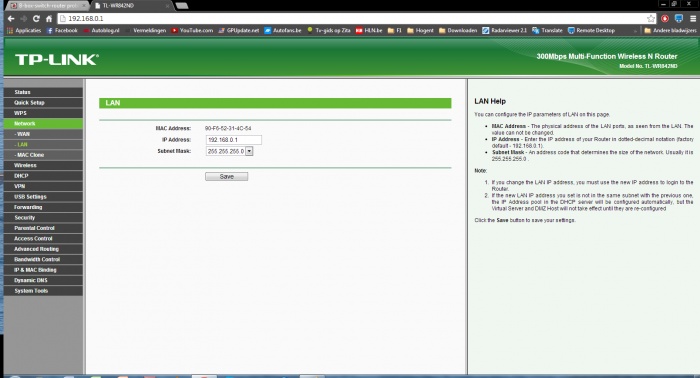
Task: Open the Remote Desktop bookmark
Action: click(591, 30)
